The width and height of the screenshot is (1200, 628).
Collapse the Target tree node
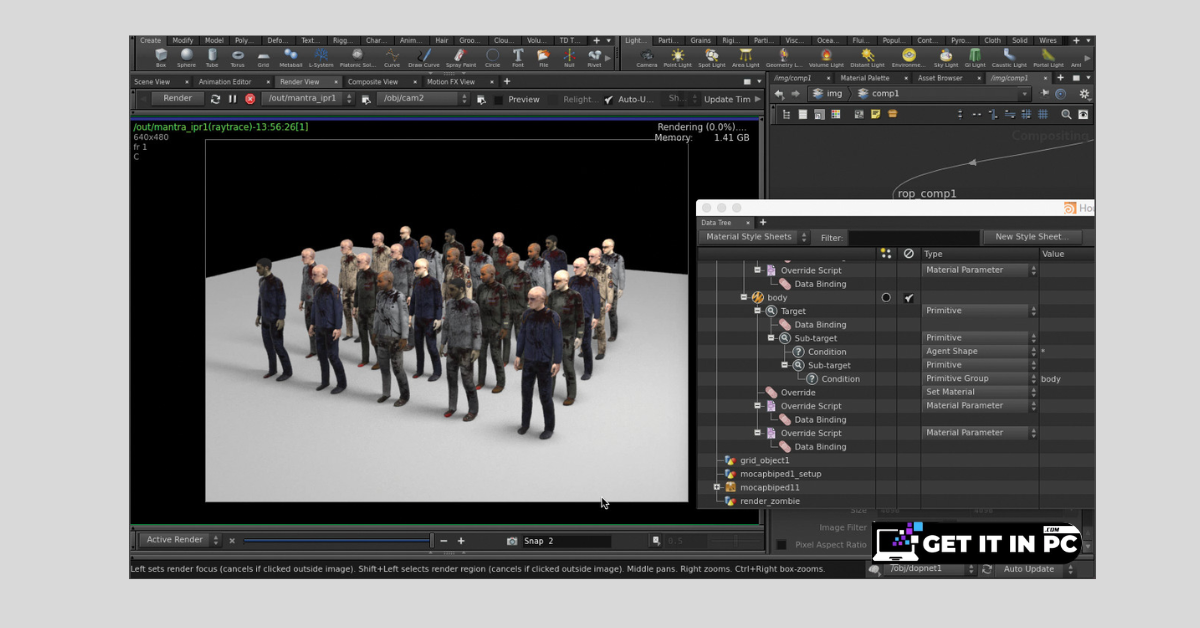[757, 311]
